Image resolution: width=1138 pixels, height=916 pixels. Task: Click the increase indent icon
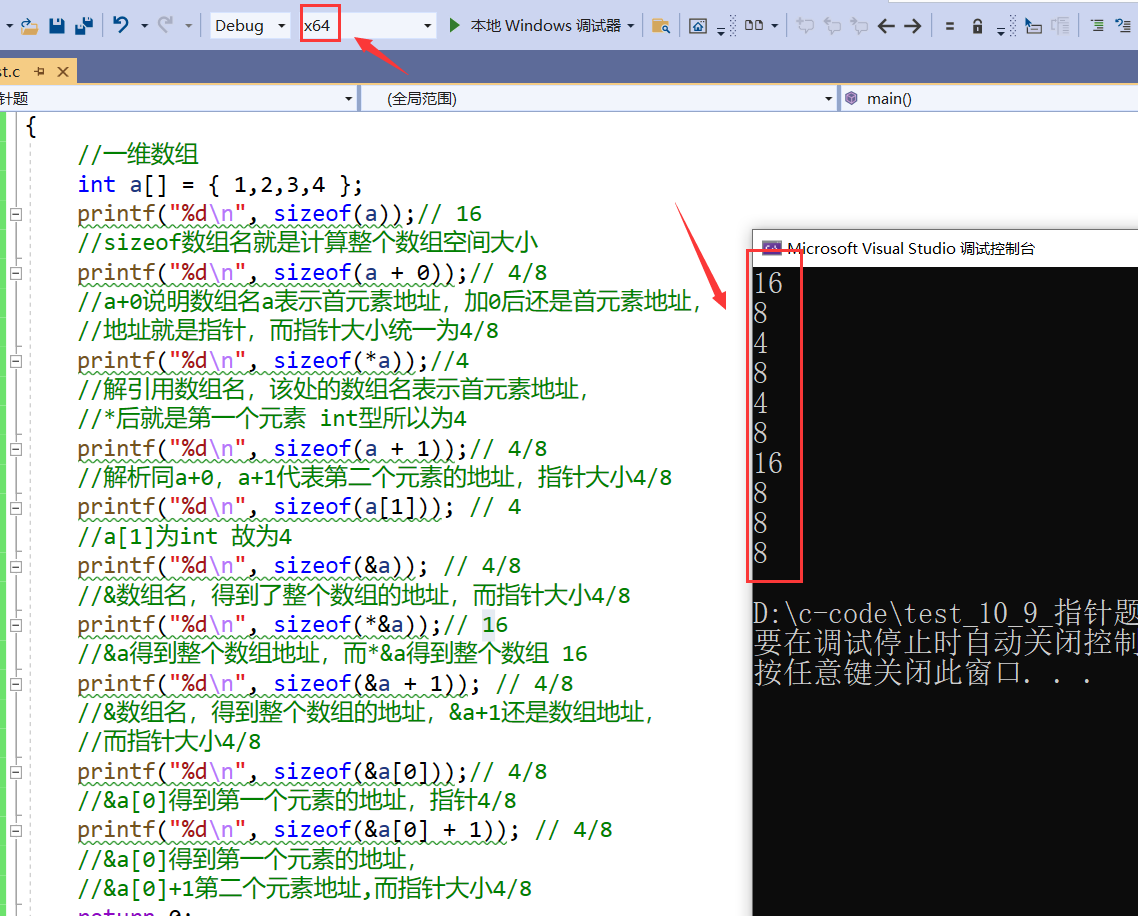(x=1097, y=26)
